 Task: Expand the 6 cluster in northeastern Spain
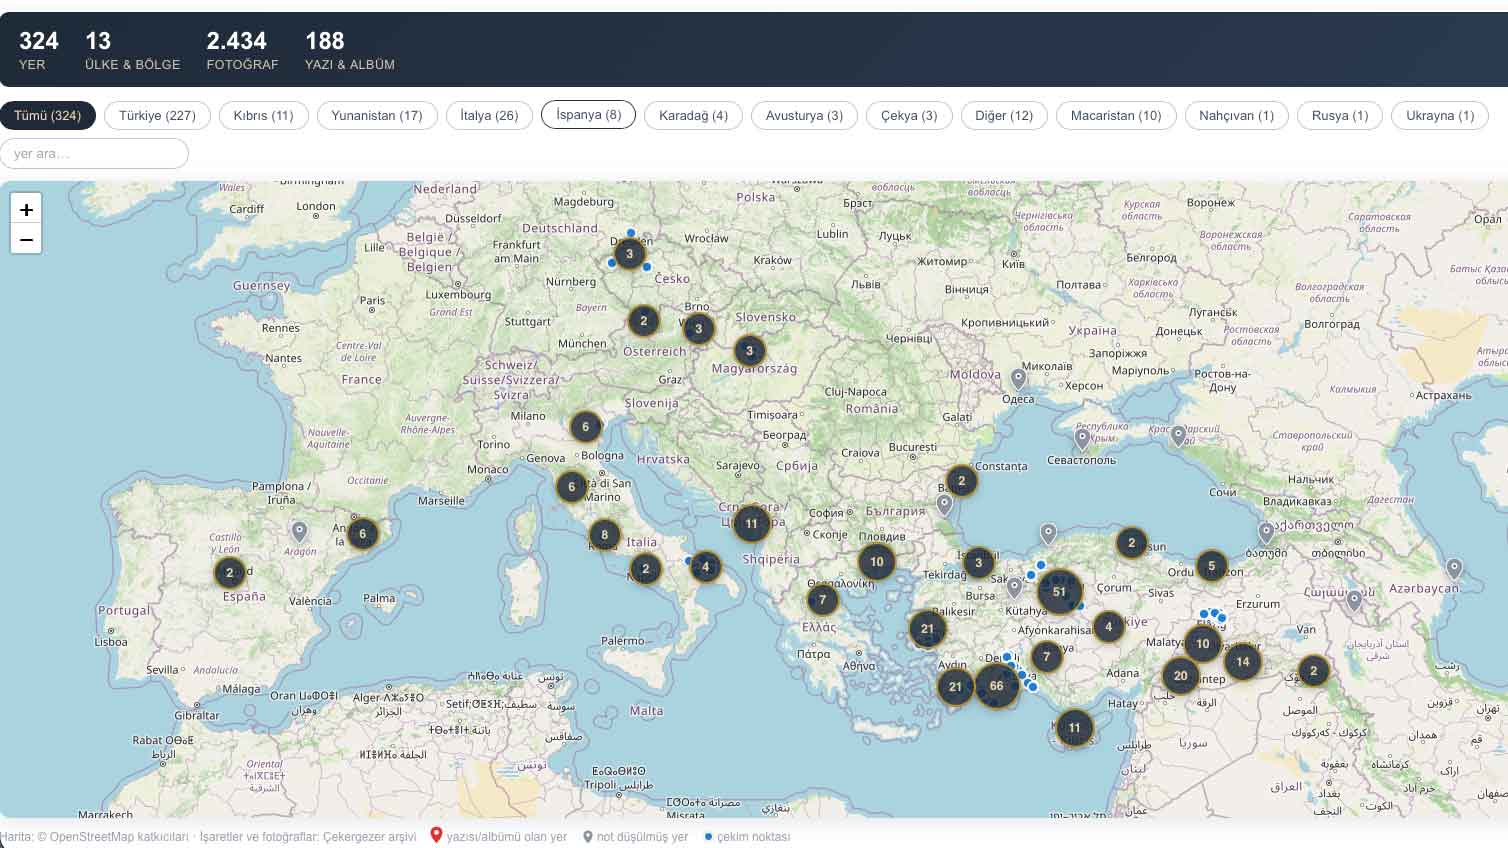pyautogui.click(x=362, y=534)
